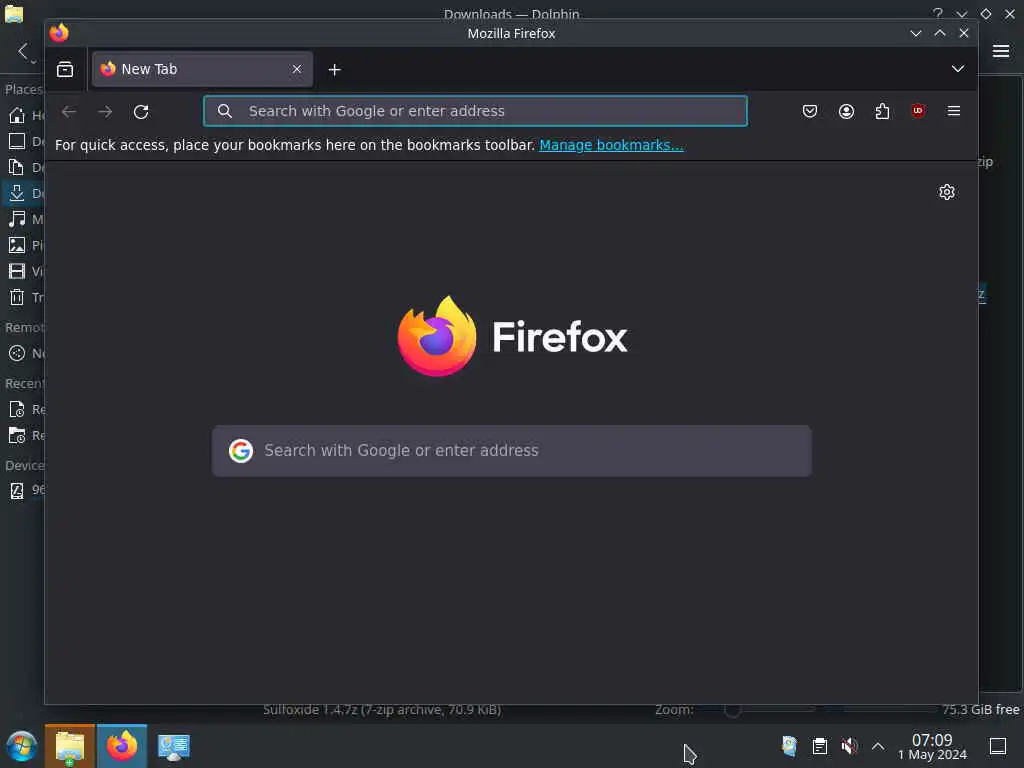Click Firefox window icon in title bar
Screen dimensions: 1024x768
click(59, 33)
